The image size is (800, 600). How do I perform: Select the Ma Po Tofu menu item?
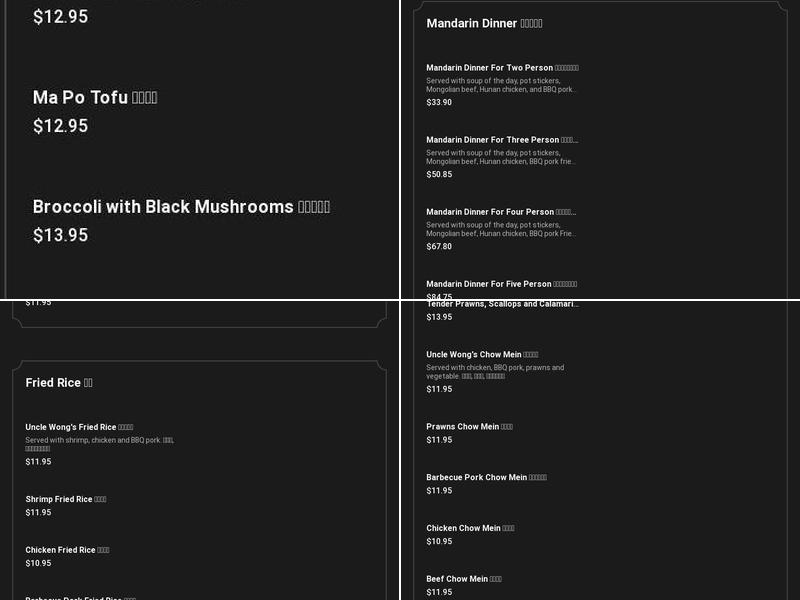(95, 97)
